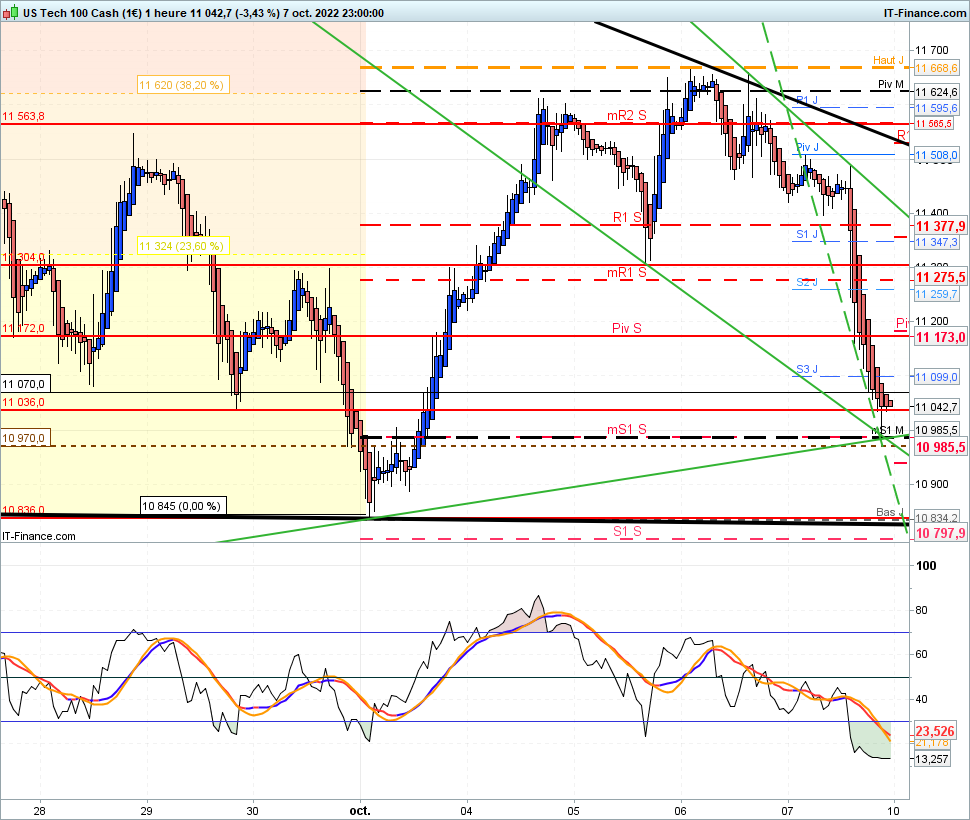Click the red '10 797,9' price tag
Screen dimensions: 970x820
(x=940, y=533)
